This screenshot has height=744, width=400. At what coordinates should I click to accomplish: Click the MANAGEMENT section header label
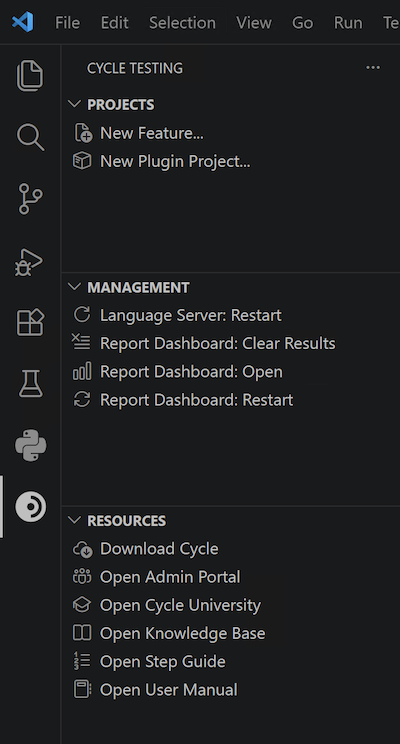[138, 287]
